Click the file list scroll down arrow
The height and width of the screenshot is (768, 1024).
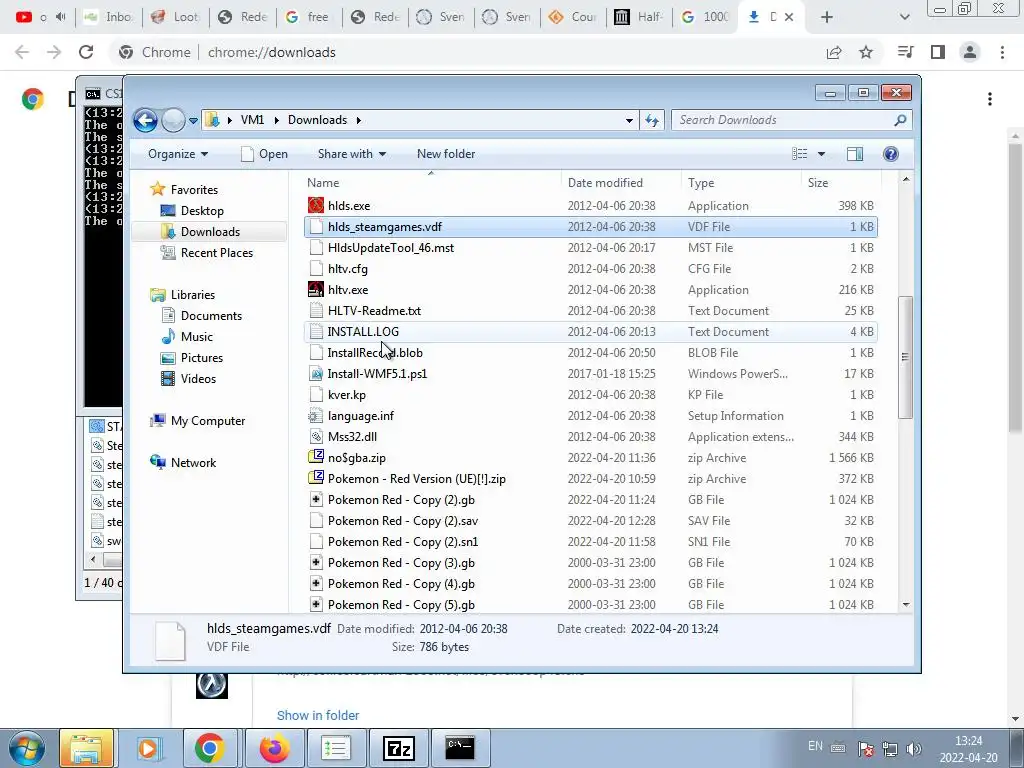(x=906, y=605)
